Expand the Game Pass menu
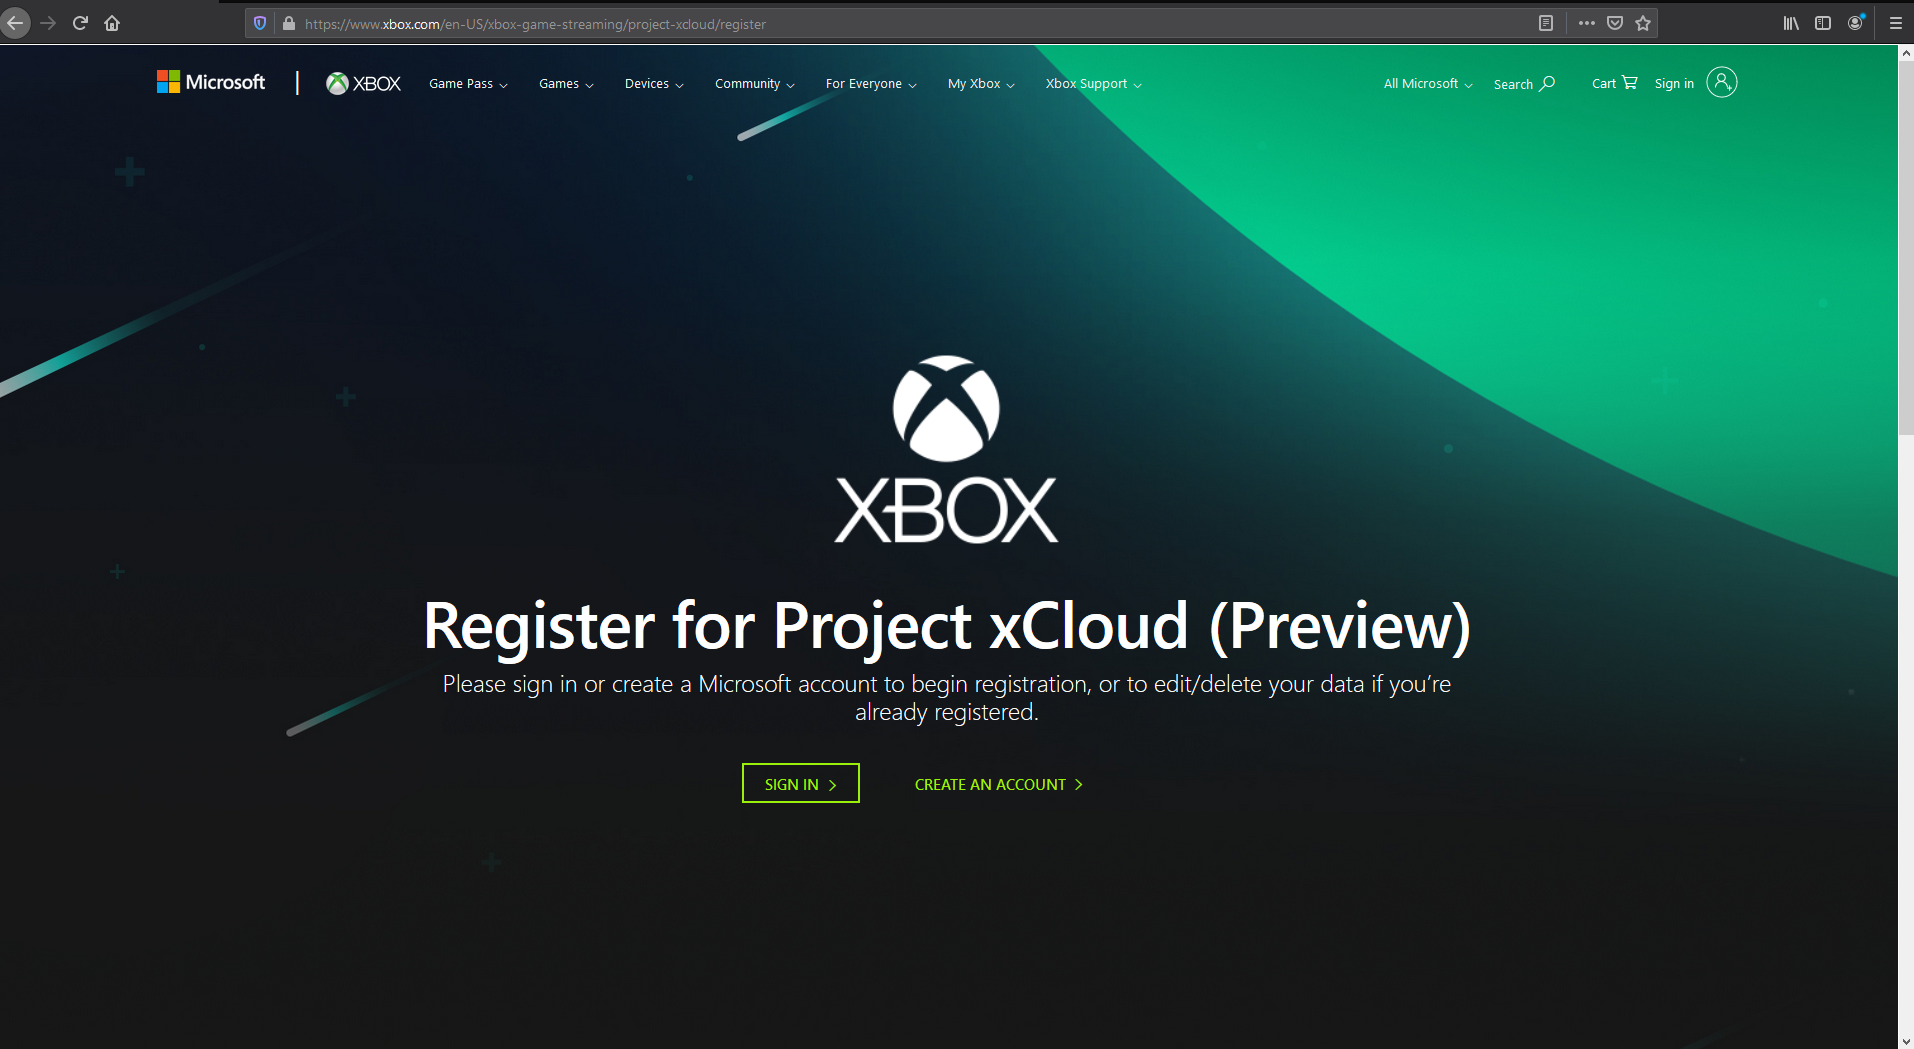This screenshot has width=1914, height=1049. pyautogui.click(x=468, y=84)
